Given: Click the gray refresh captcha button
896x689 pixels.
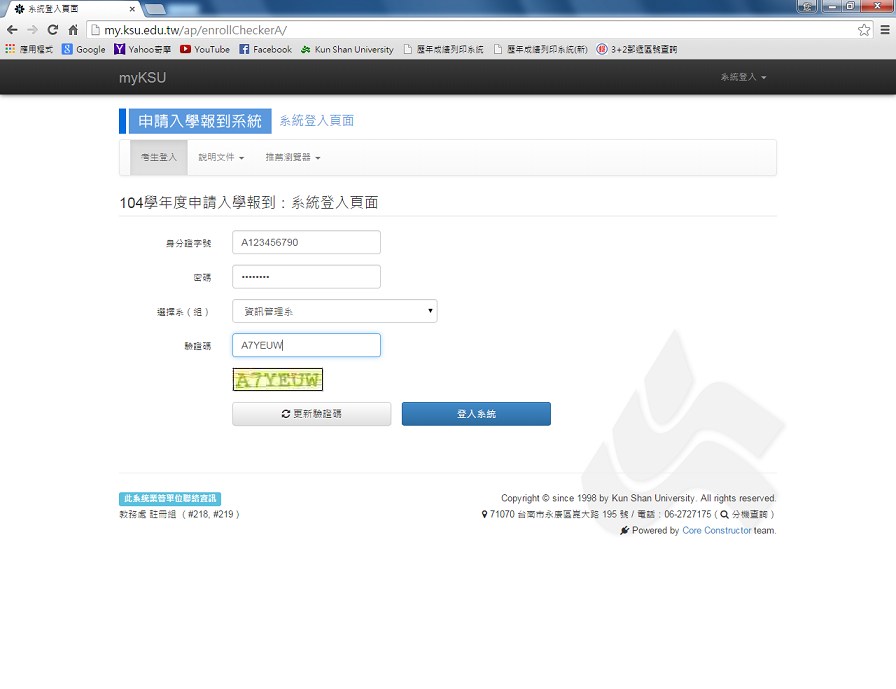Looking at the screenshot, I should pyautogui.click(x=311, y=414).
